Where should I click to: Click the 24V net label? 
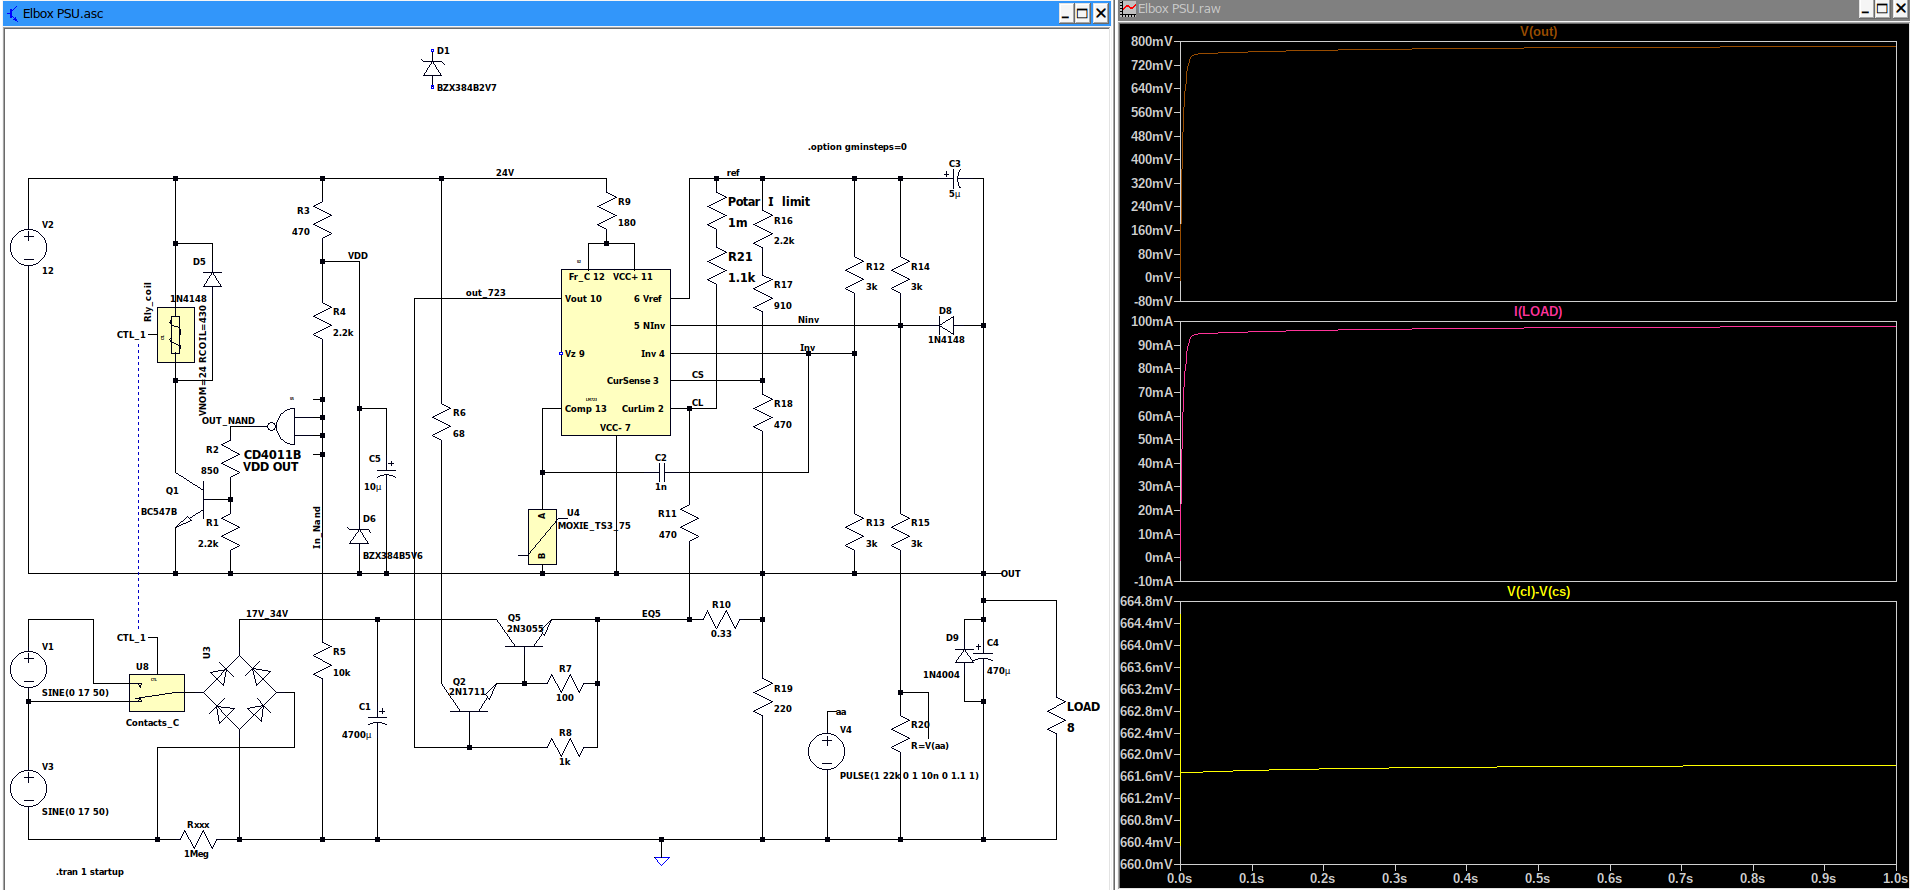[505, 173]
